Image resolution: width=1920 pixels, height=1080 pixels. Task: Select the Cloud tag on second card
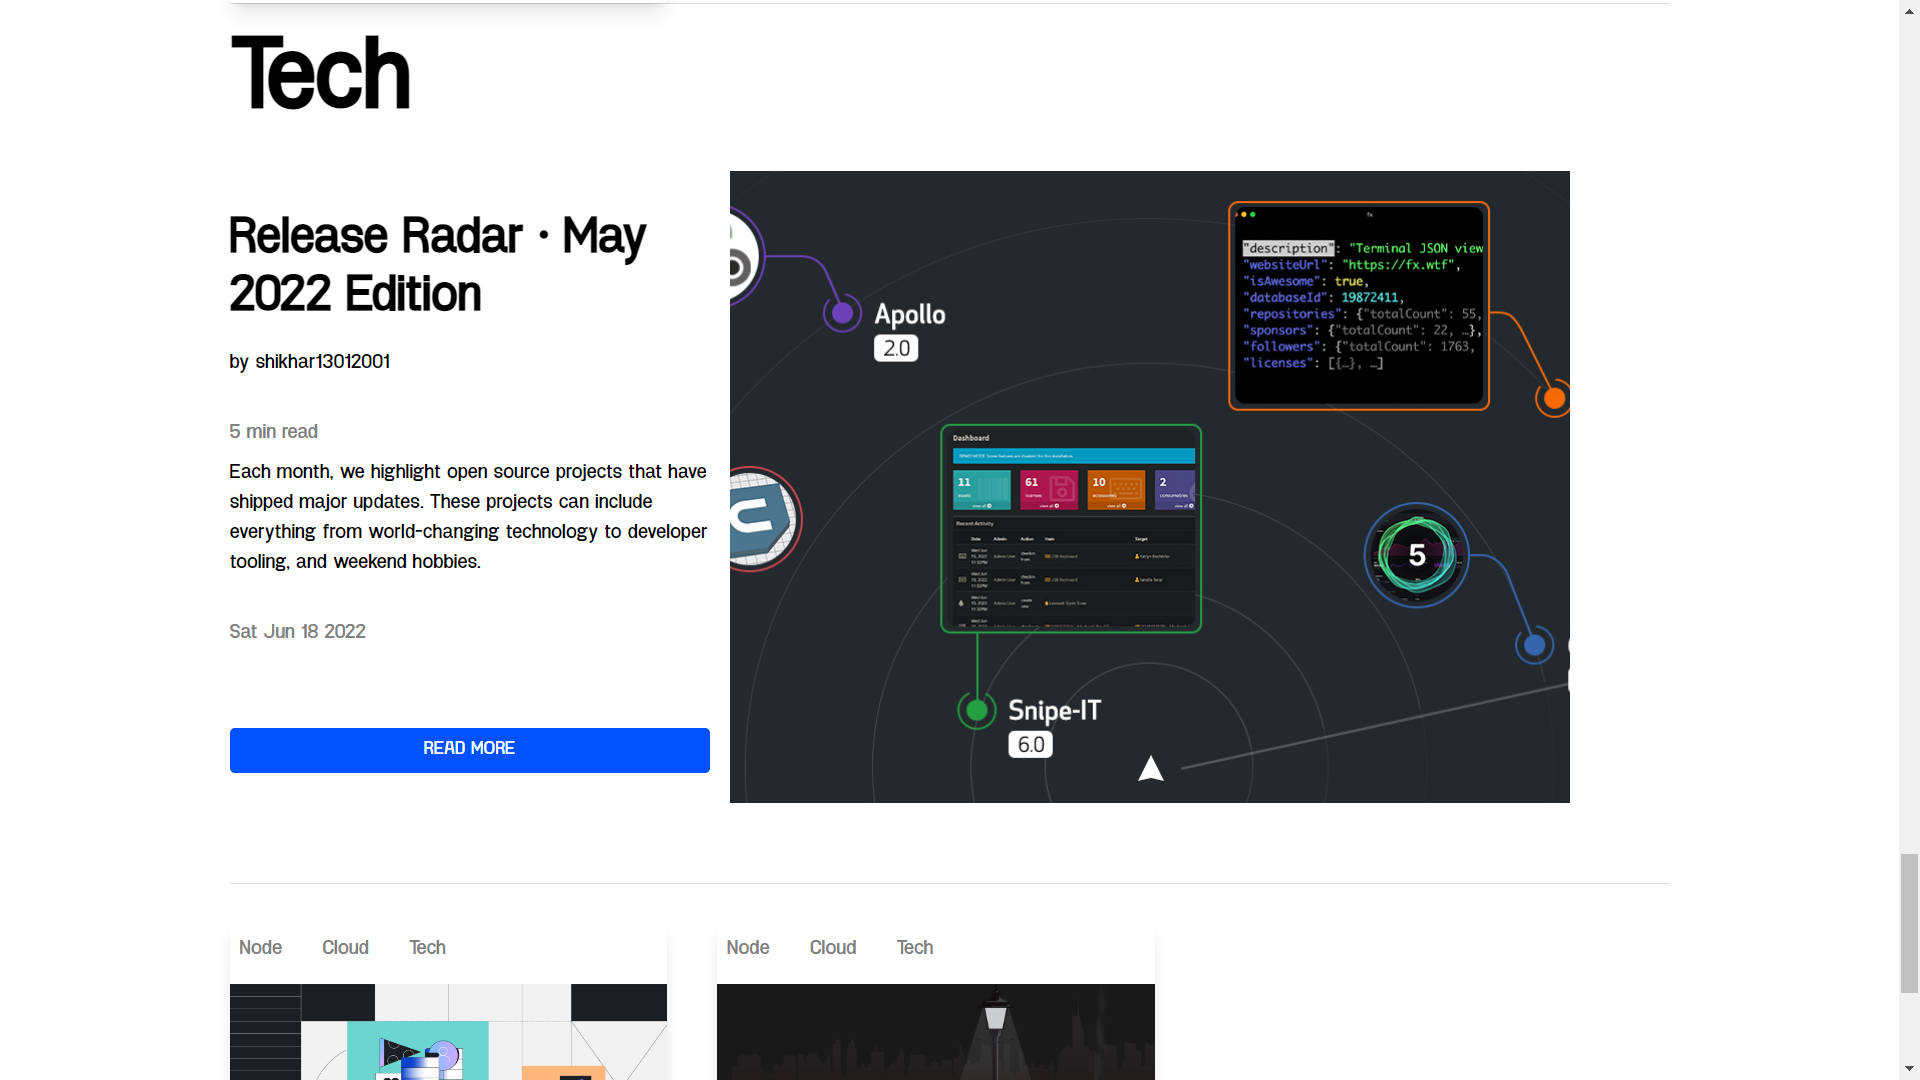(x=833, y=947)
